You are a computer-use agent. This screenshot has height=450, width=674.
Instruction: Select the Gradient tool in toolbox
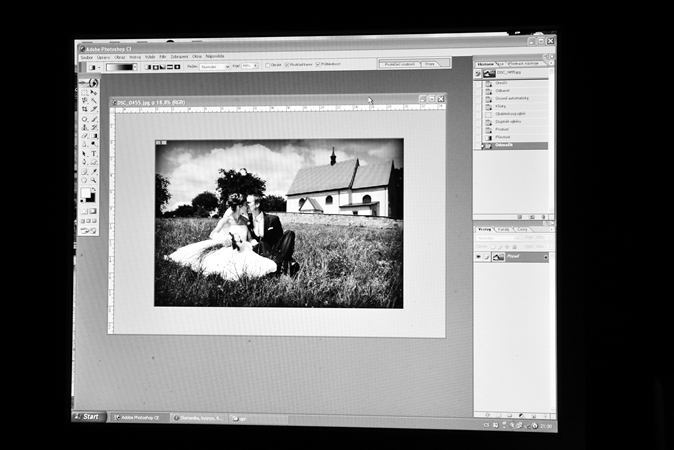tap(94, 135)
